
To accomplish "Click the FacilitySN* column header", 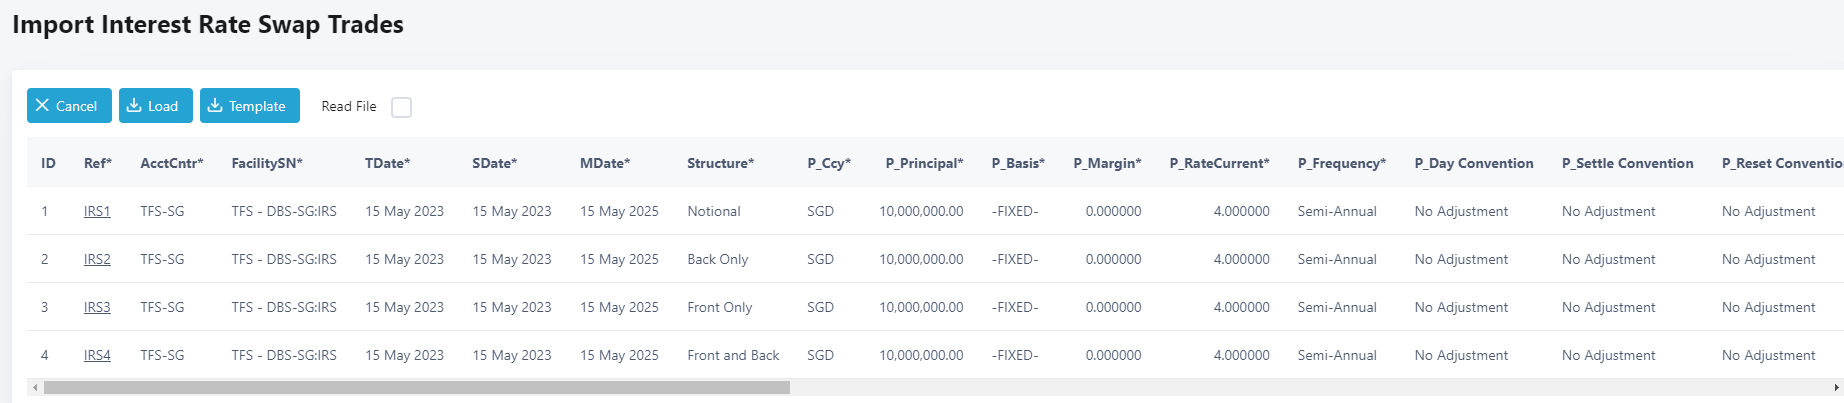I will pyautogui.click(x=267, y=163).
